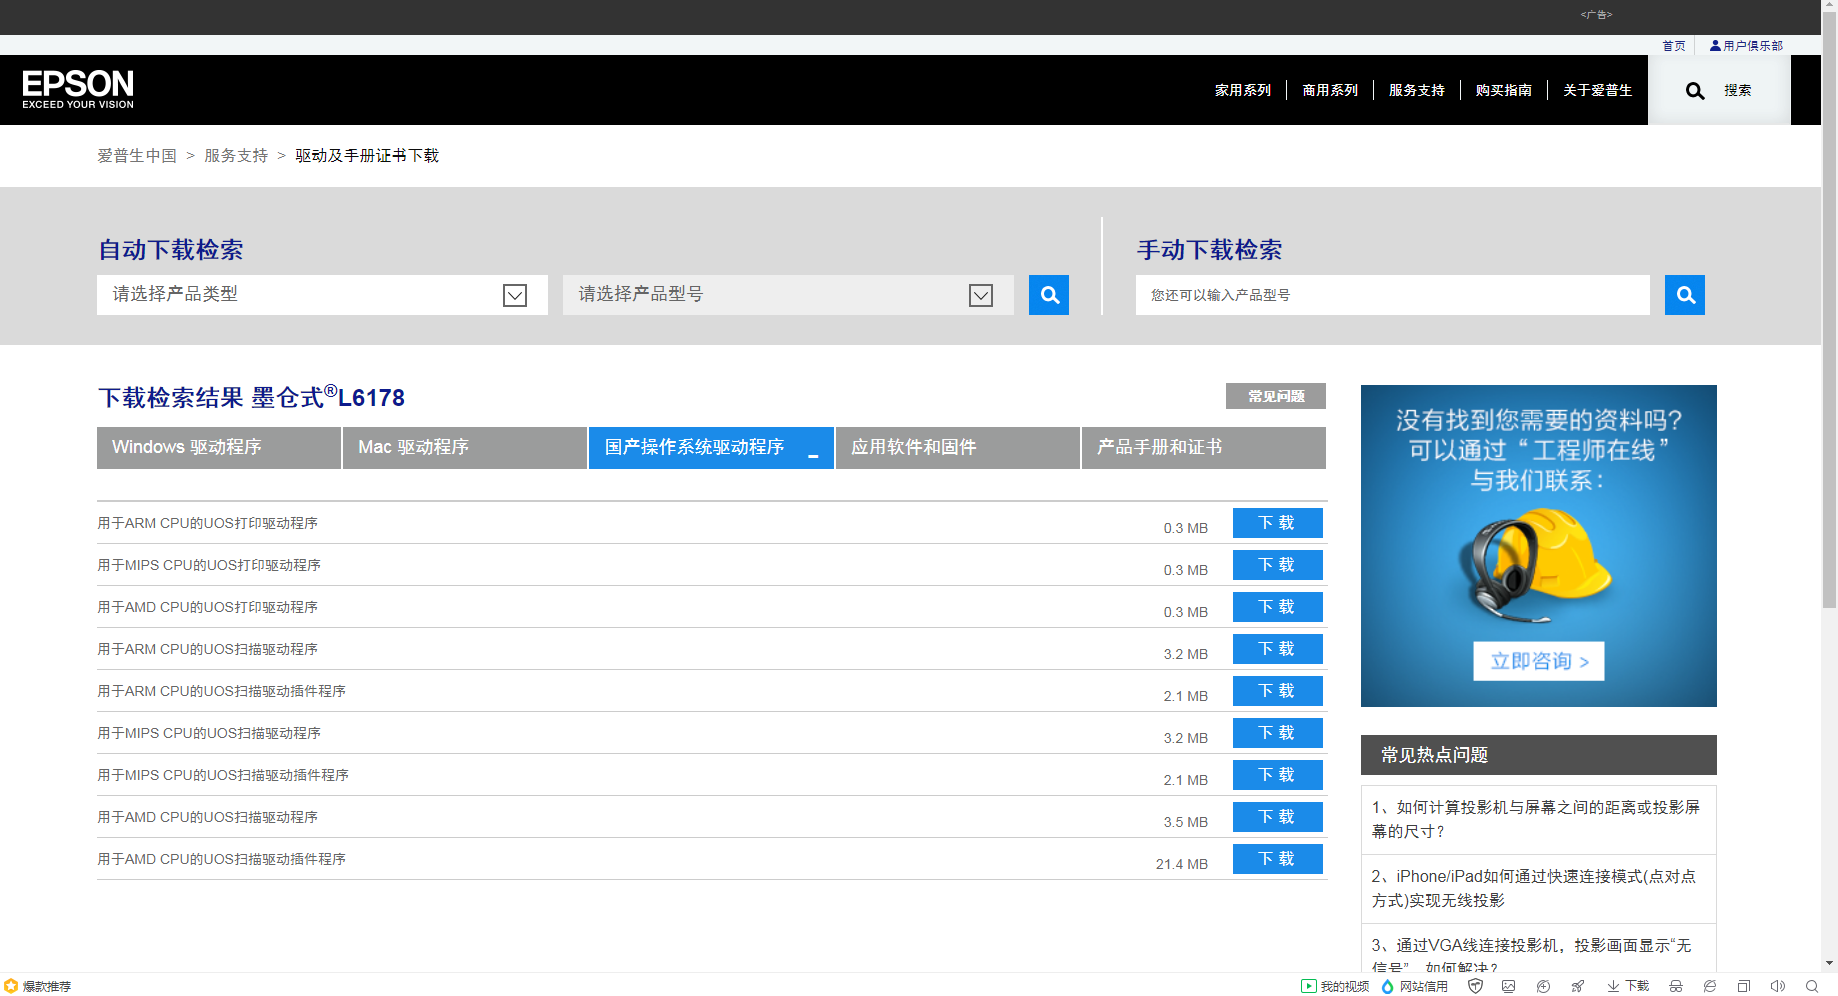Click the 常见热点问题 heading

1435,755
